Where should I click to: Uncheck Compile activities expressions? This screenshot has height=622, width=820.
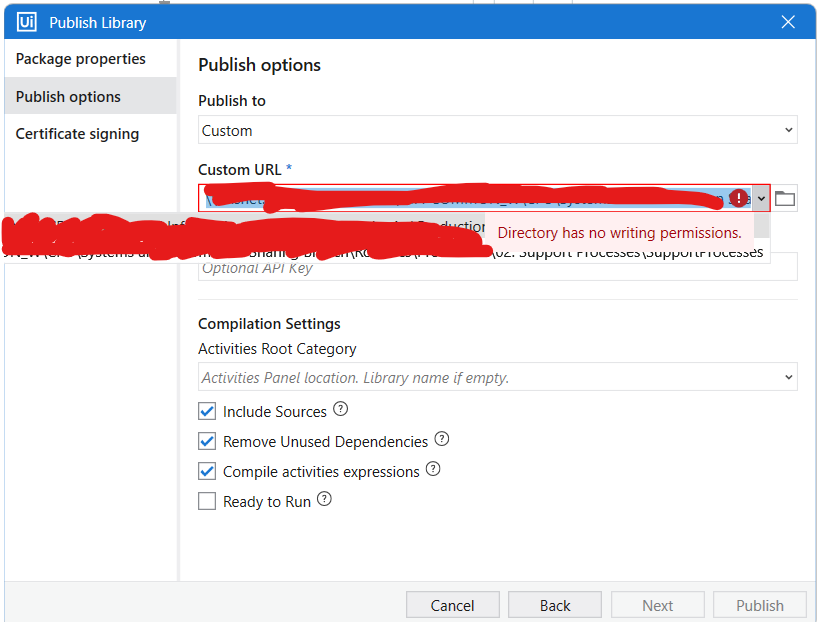point(207,470)
